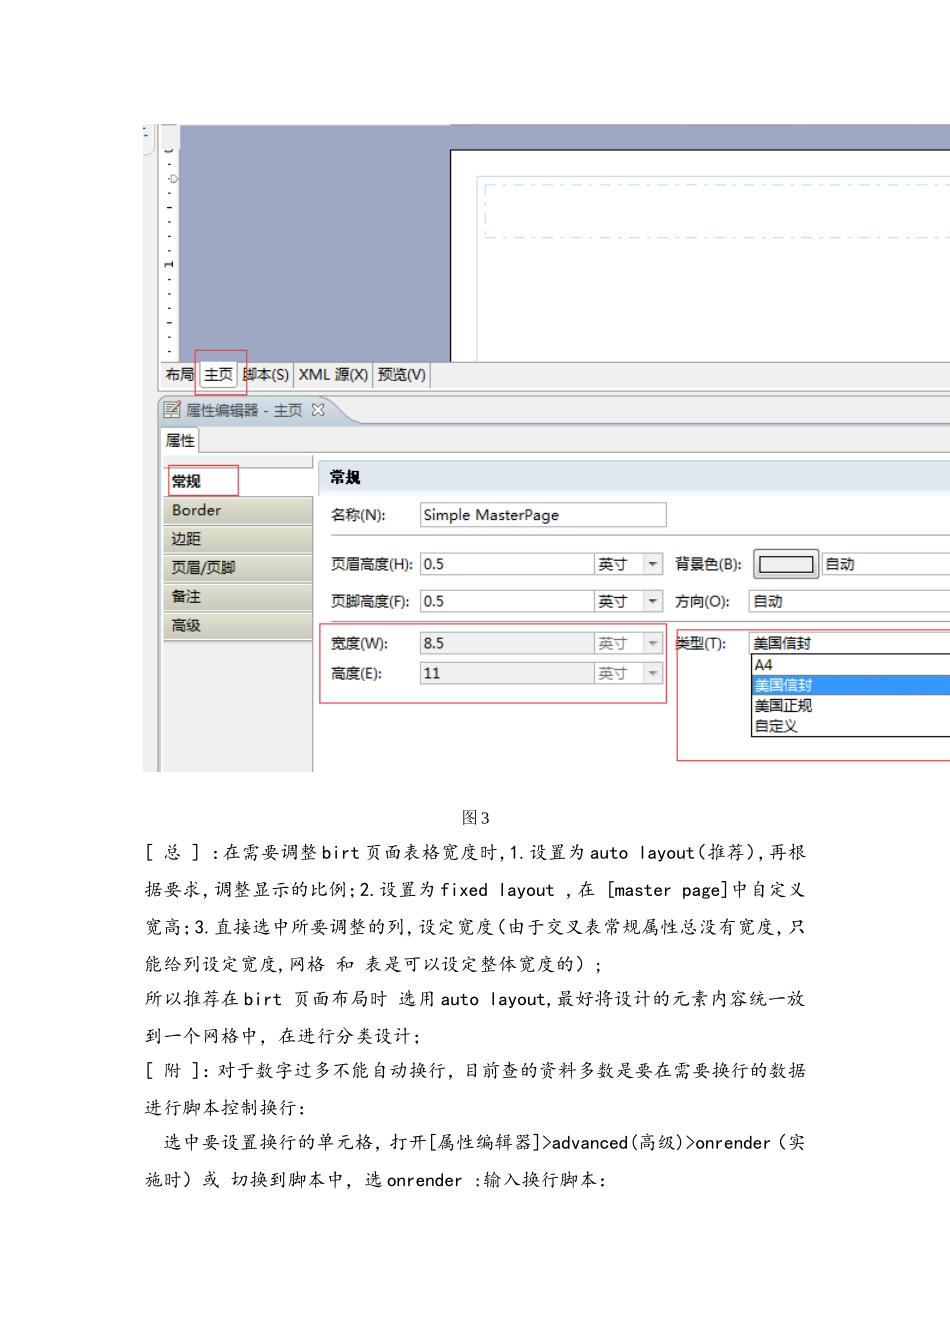Click the 类型(T) combo showing 美国信封
Image resolution: width=950 pixels, height=1344 pixels.
(x=849, y=643)
